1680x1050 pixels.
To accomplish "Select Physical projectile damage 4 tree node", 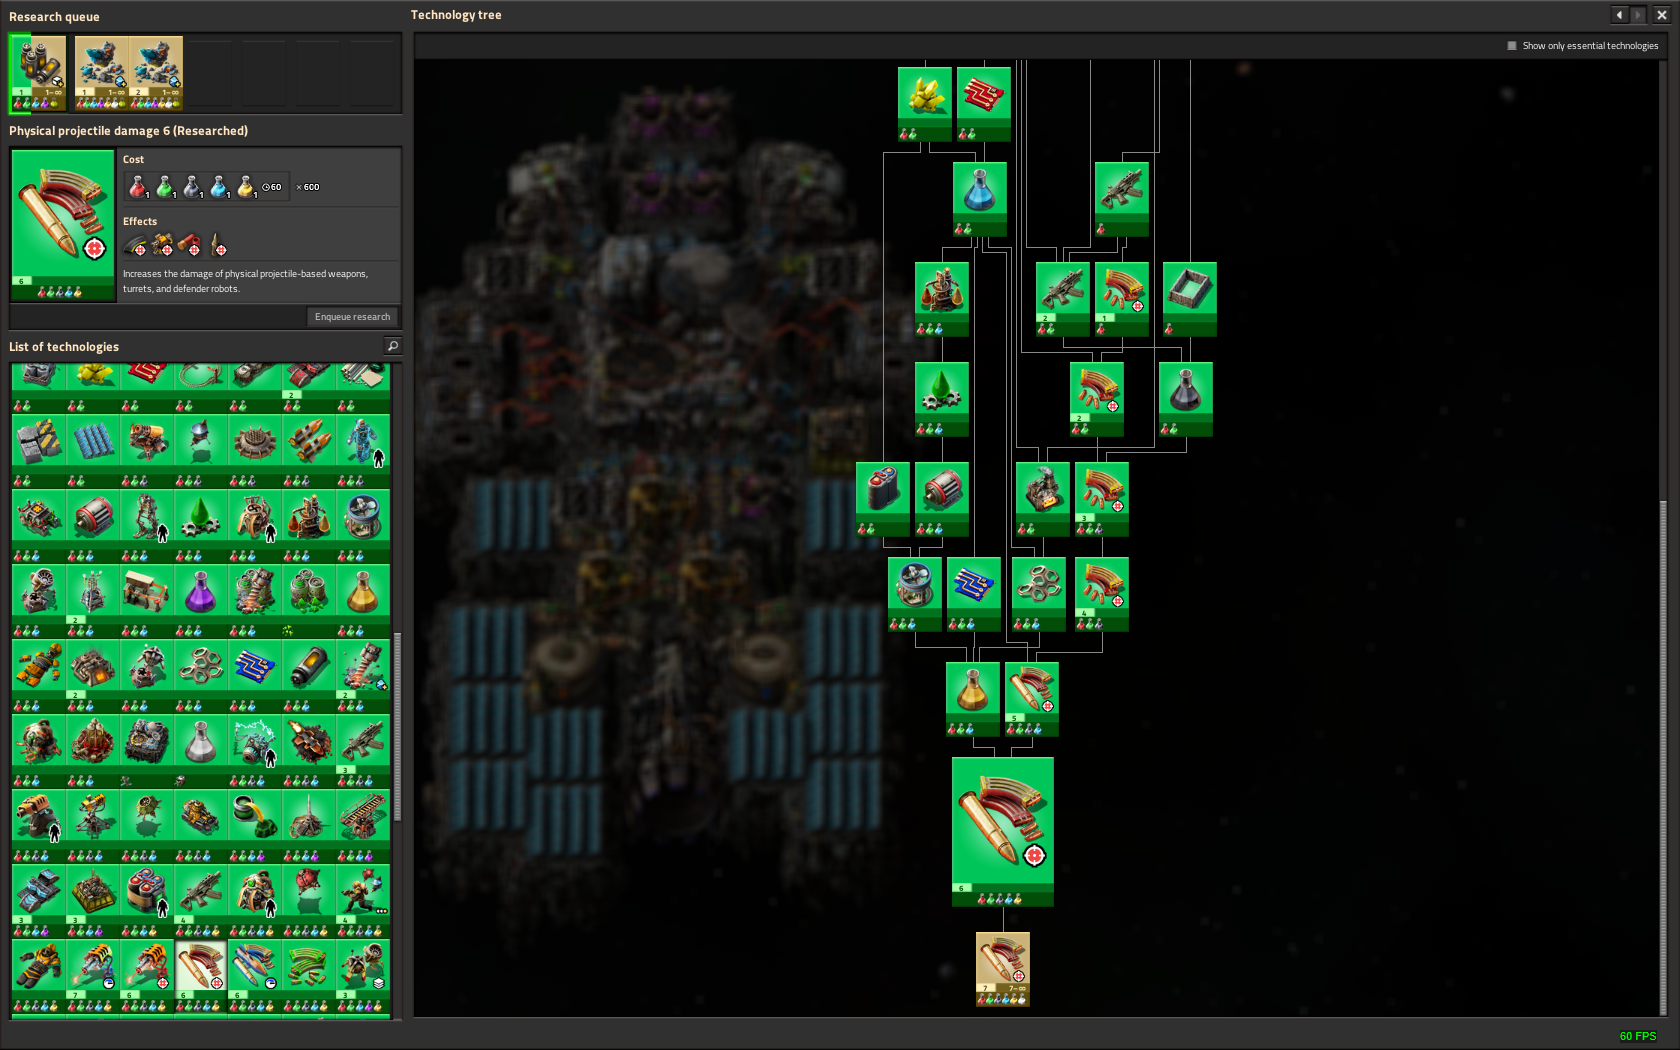I will click(x=1102, y=594).
